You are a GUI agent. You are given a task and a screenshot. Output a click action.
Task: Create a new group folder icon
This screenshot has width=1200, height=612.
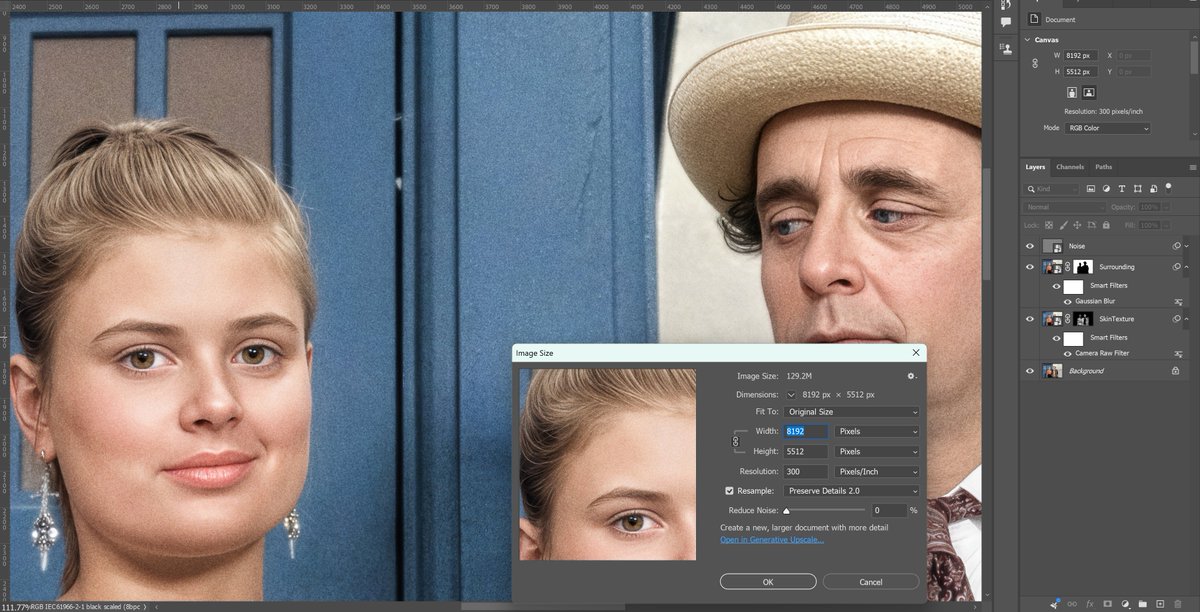pyautogui.click(x=1144, y=604)
